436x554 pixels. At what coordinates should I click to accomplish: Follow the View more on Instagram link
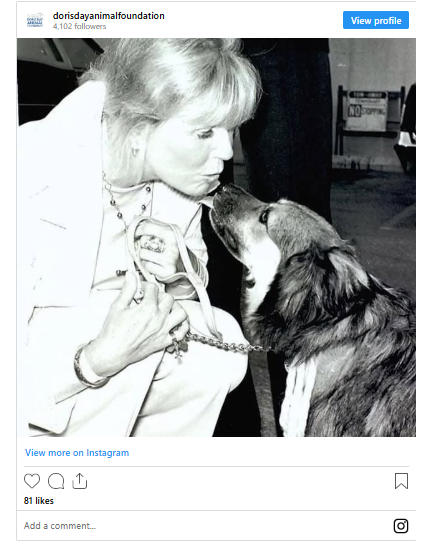pos(77,453)
